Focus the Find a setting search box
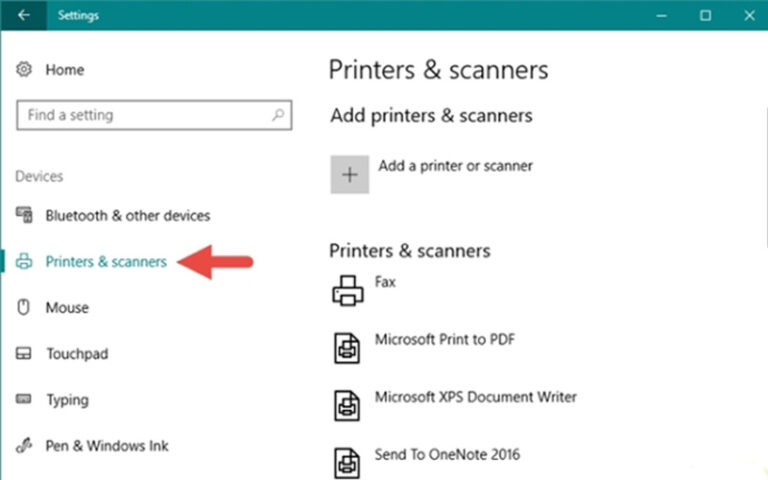The width and height of the screenshot is (768, 480). [x=154, y=115]
